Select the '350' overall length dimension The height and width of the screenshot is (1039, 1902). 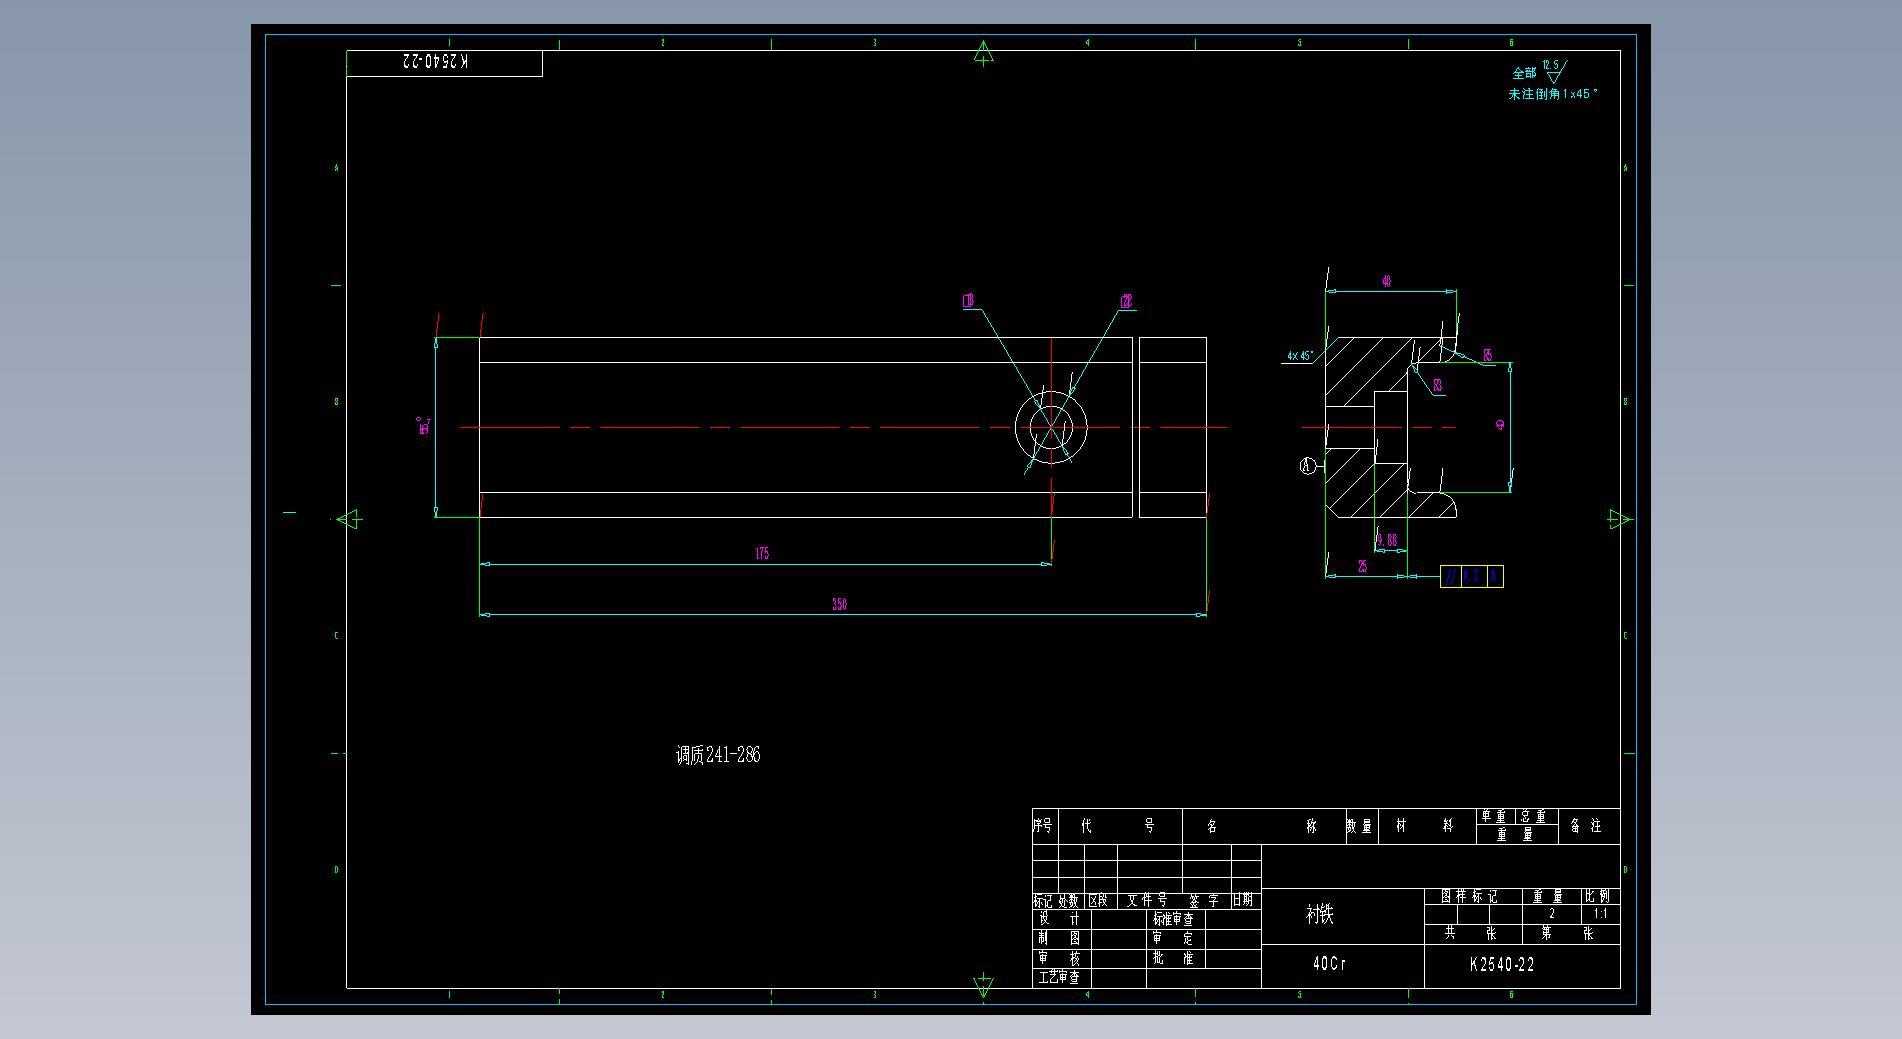(x=839, y=604)
